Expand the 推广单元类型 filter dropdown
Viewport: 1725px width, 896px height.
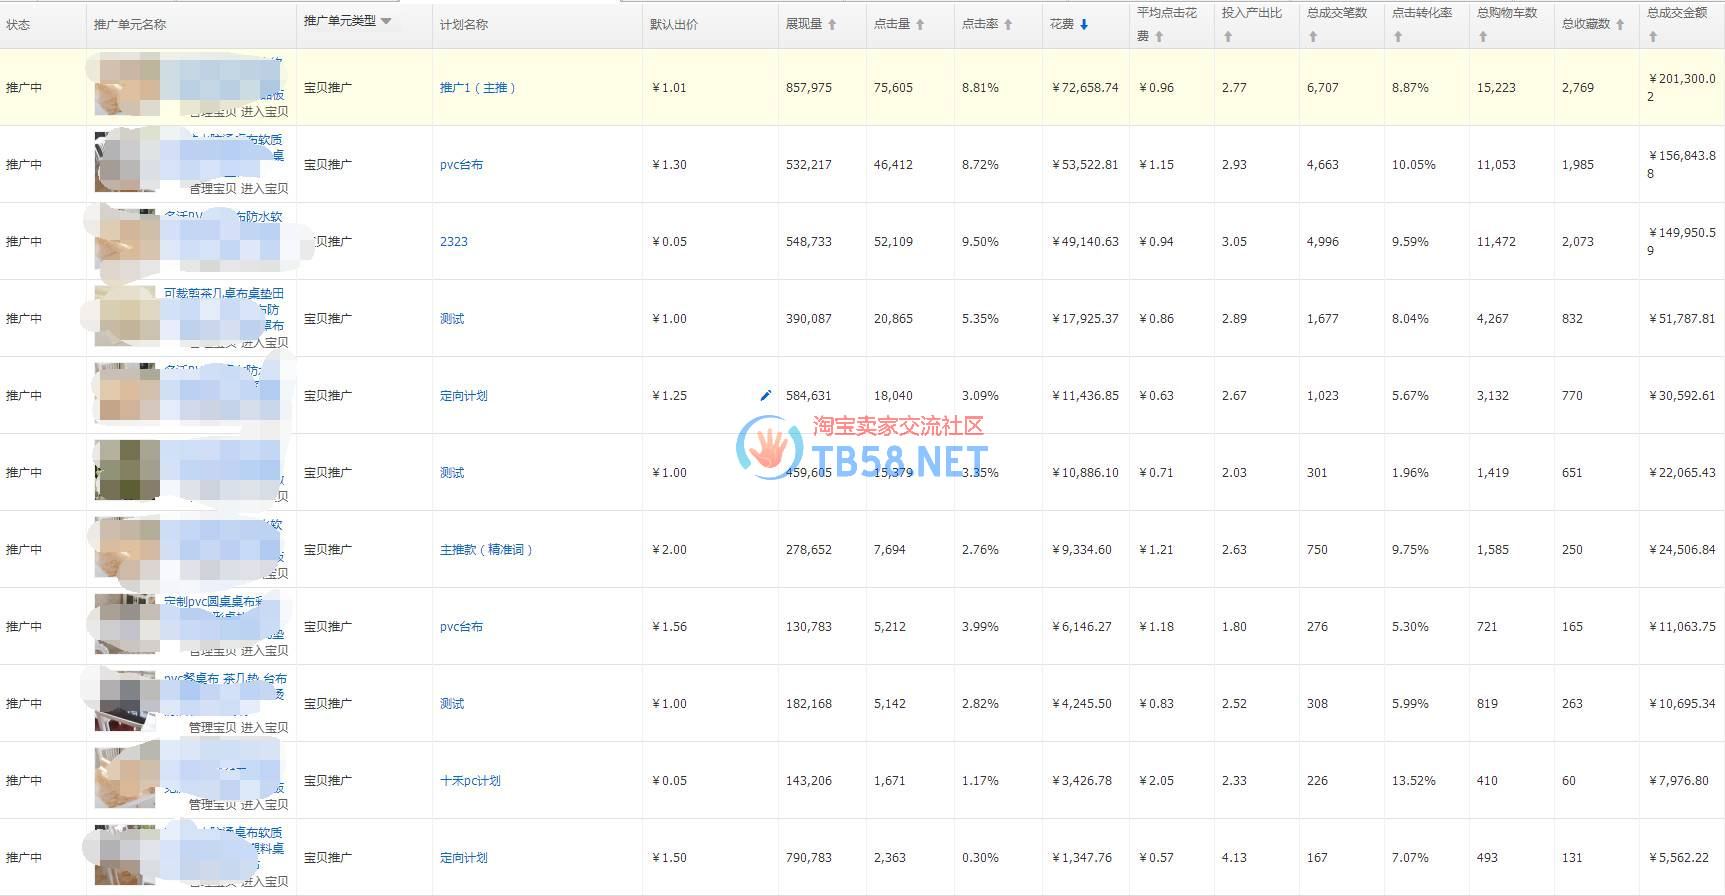click(x=386, y=21)
